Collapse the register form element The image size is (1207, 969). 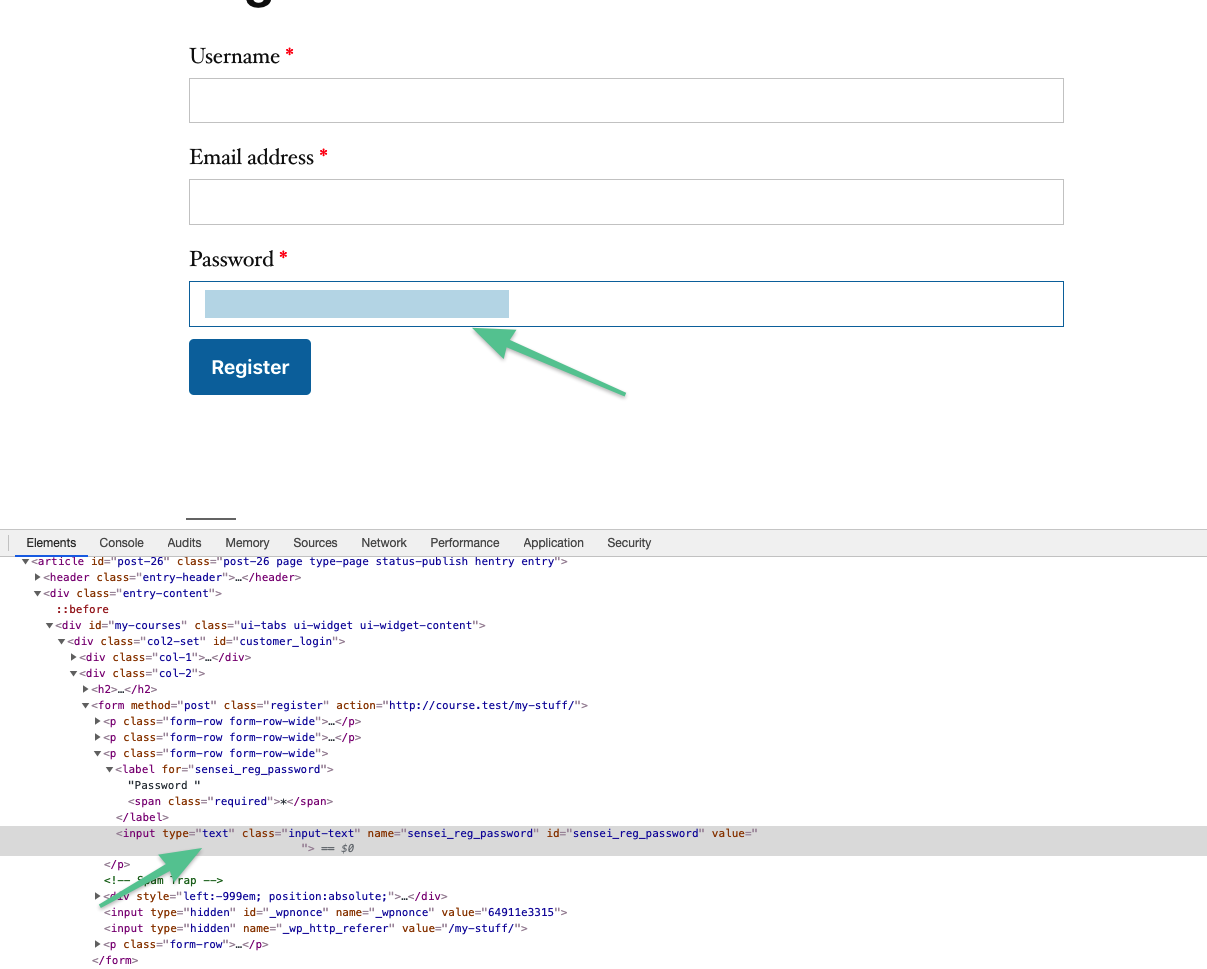coord(85,705)
